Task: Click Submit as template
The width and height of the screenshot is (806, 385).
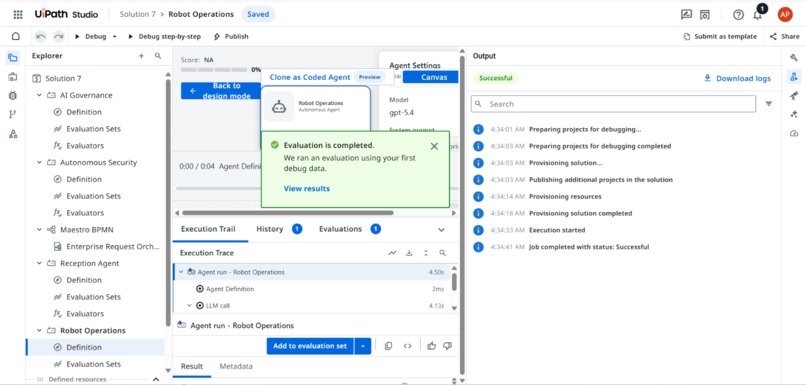Action: (x=720, y=36)
